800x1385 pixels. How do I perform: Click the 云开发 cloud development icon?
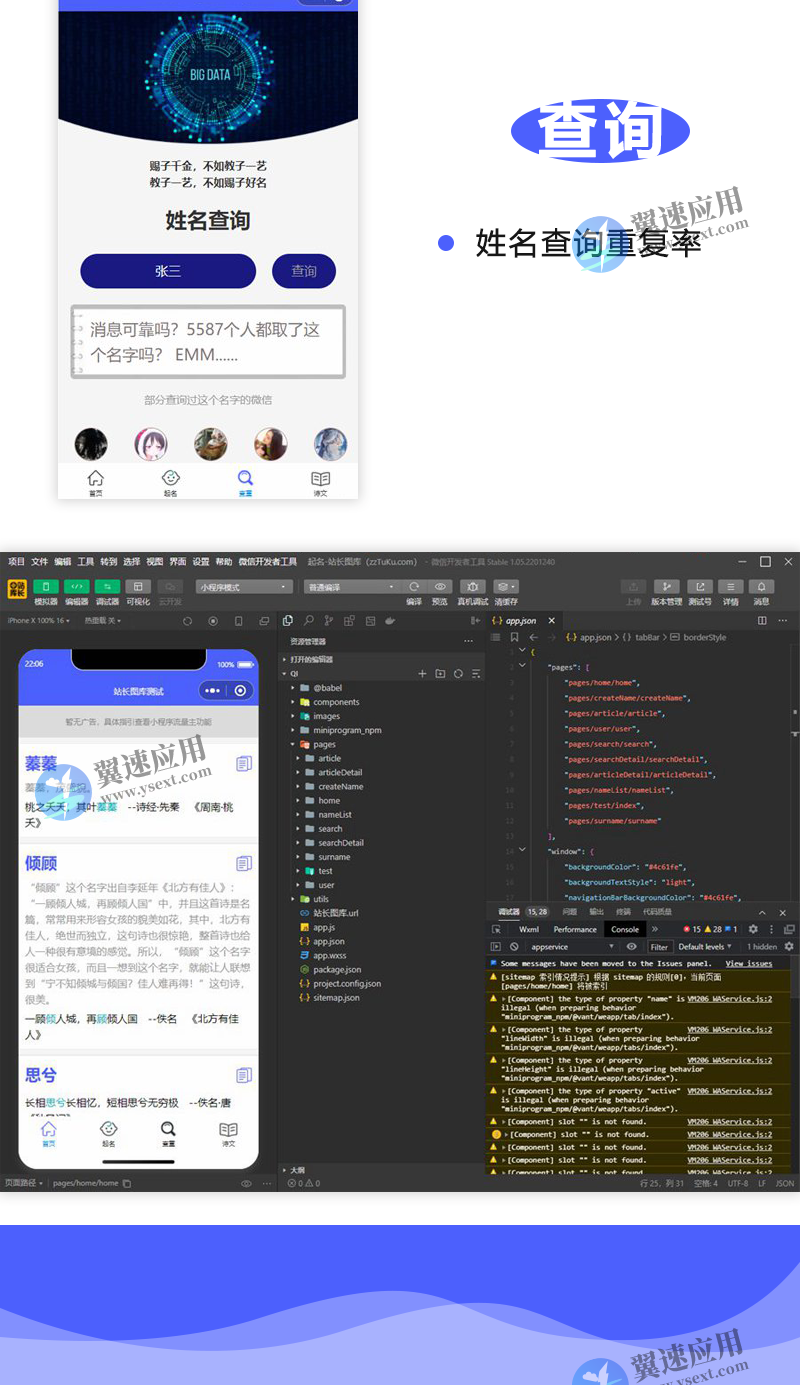169,588
